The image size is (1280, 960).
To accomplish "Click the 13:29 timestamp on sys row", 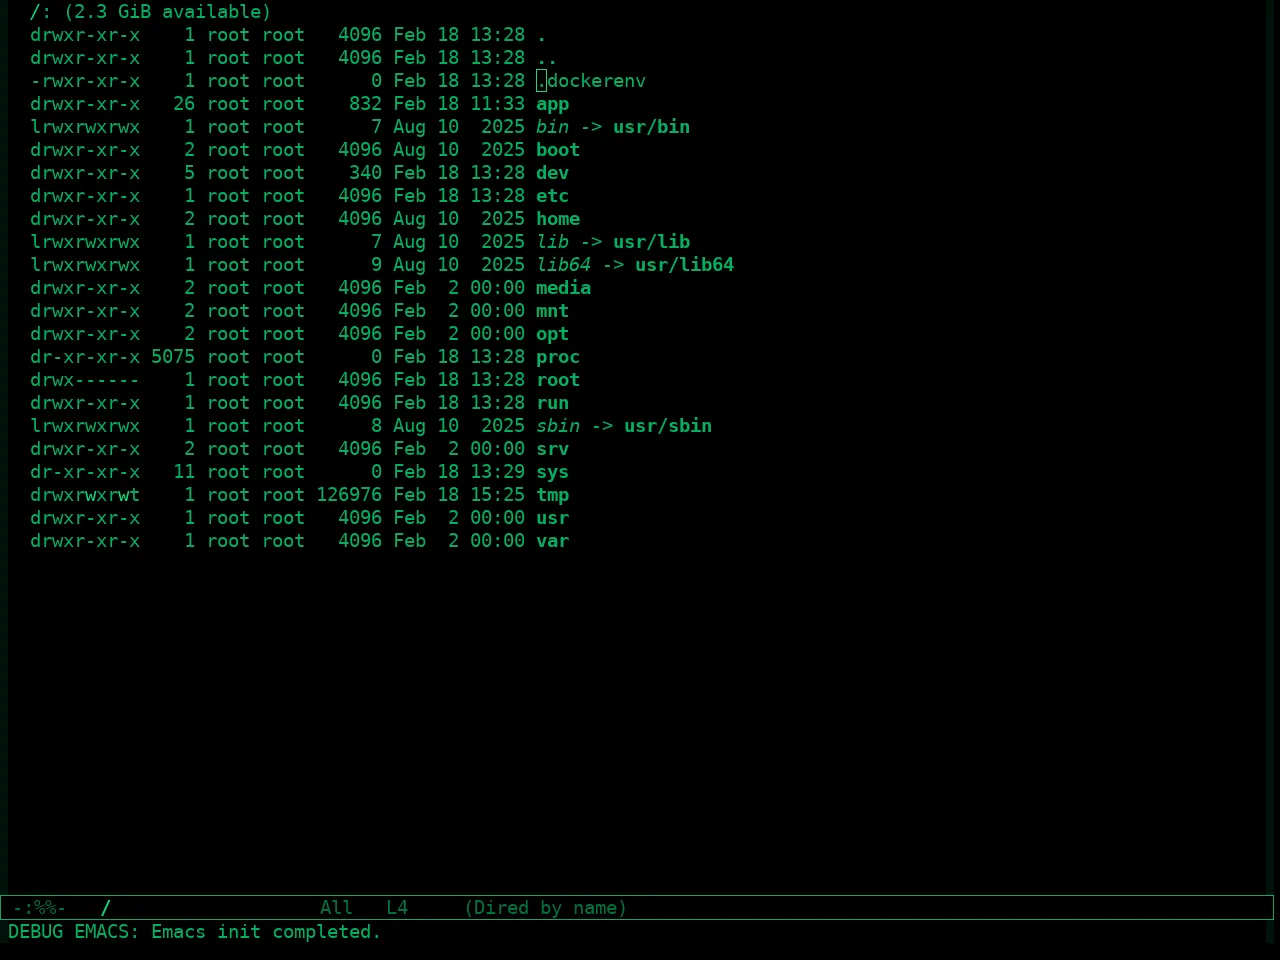I will tap(497, 472).
